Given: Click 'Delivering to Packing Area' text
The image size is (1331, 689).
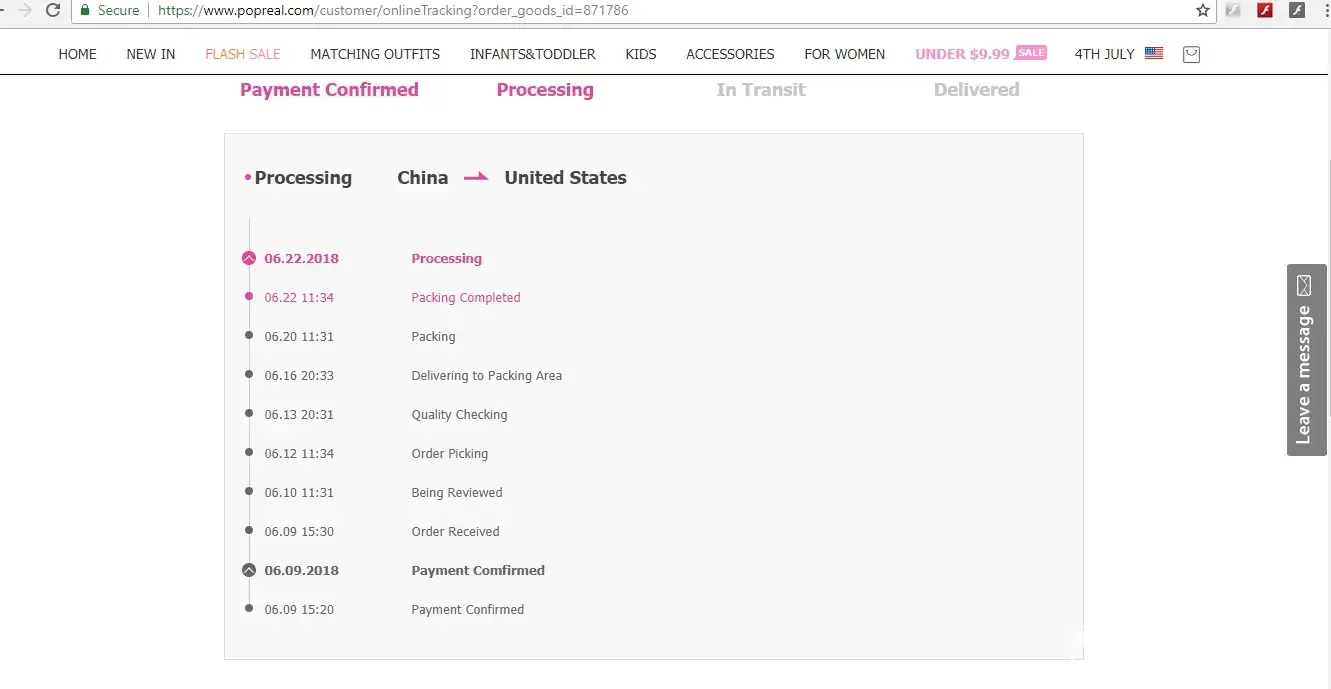Looking at the screenshot, I should [487, 375].
